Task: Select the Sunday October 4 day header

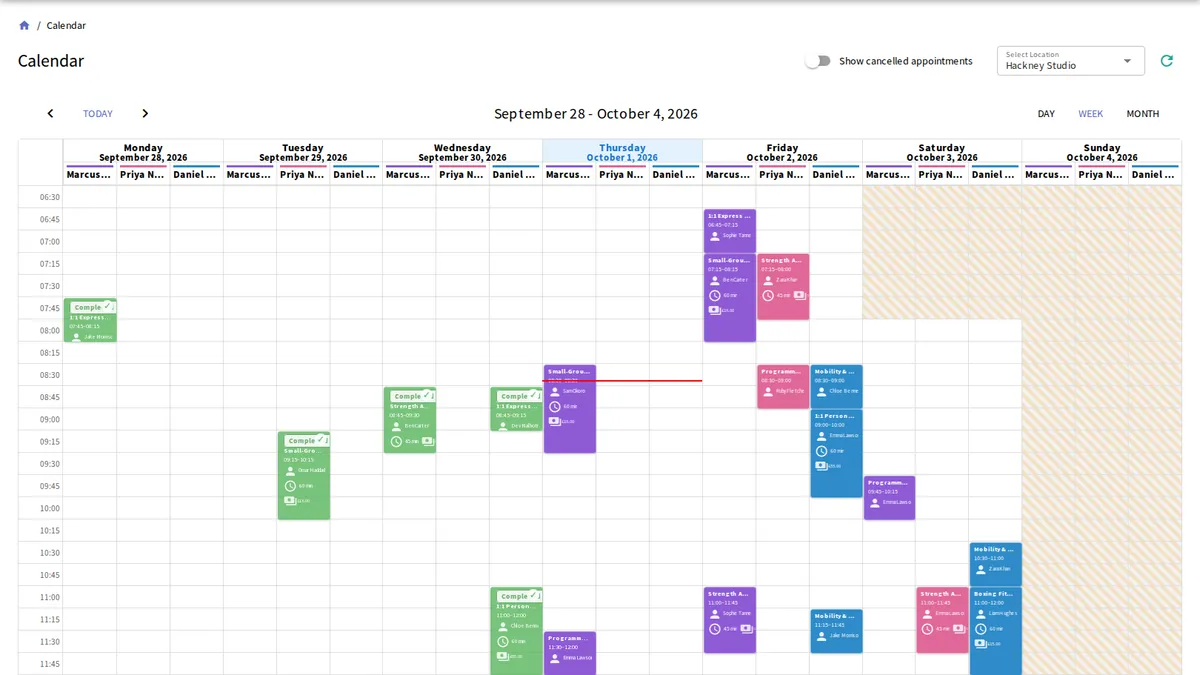Action: point(1102,152)
